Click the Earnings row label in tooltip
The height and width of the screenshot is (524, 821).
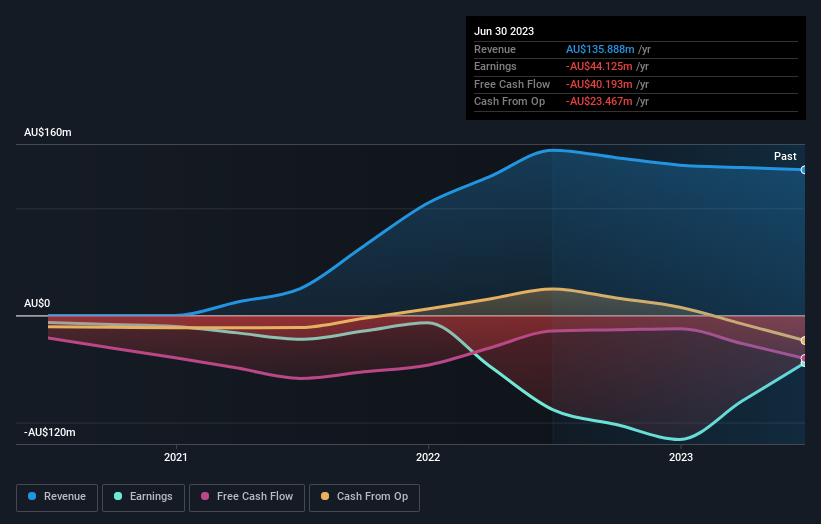(x=495, y=66)
